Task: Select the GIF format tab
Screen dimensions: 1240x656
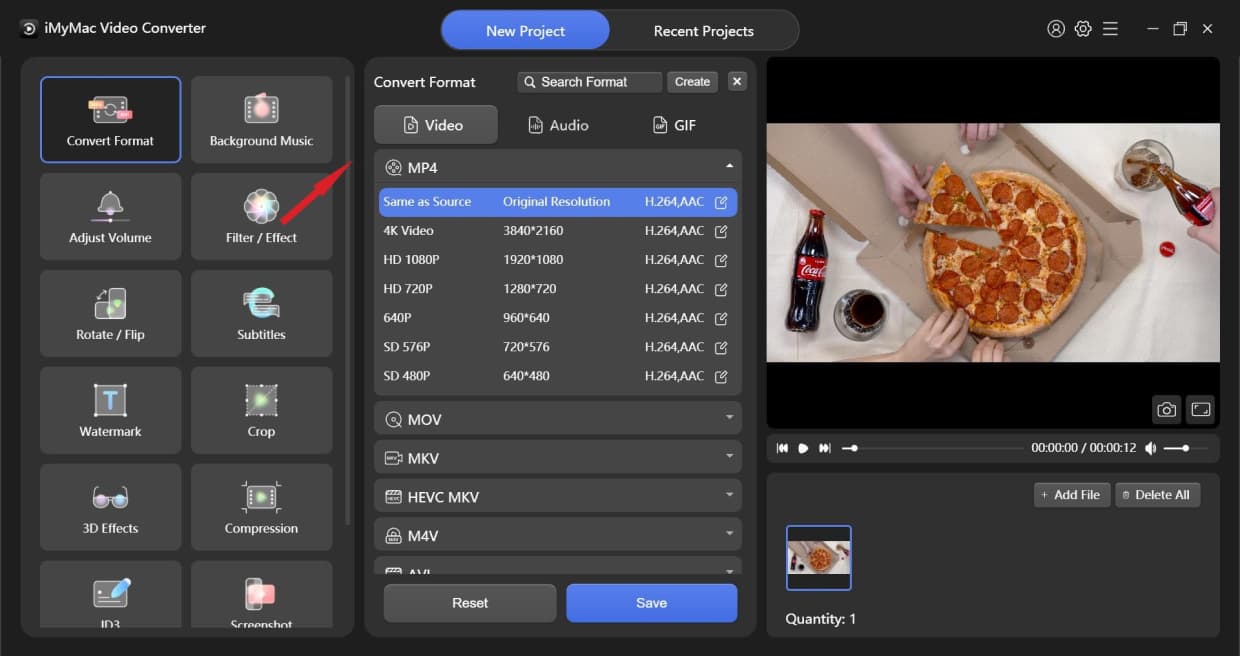Action: [675, 125]
